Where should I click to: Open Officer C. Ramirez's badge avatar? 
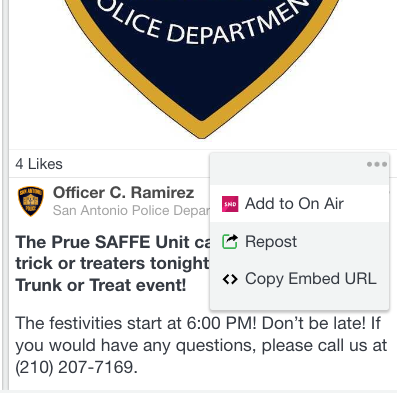point(31,201)
